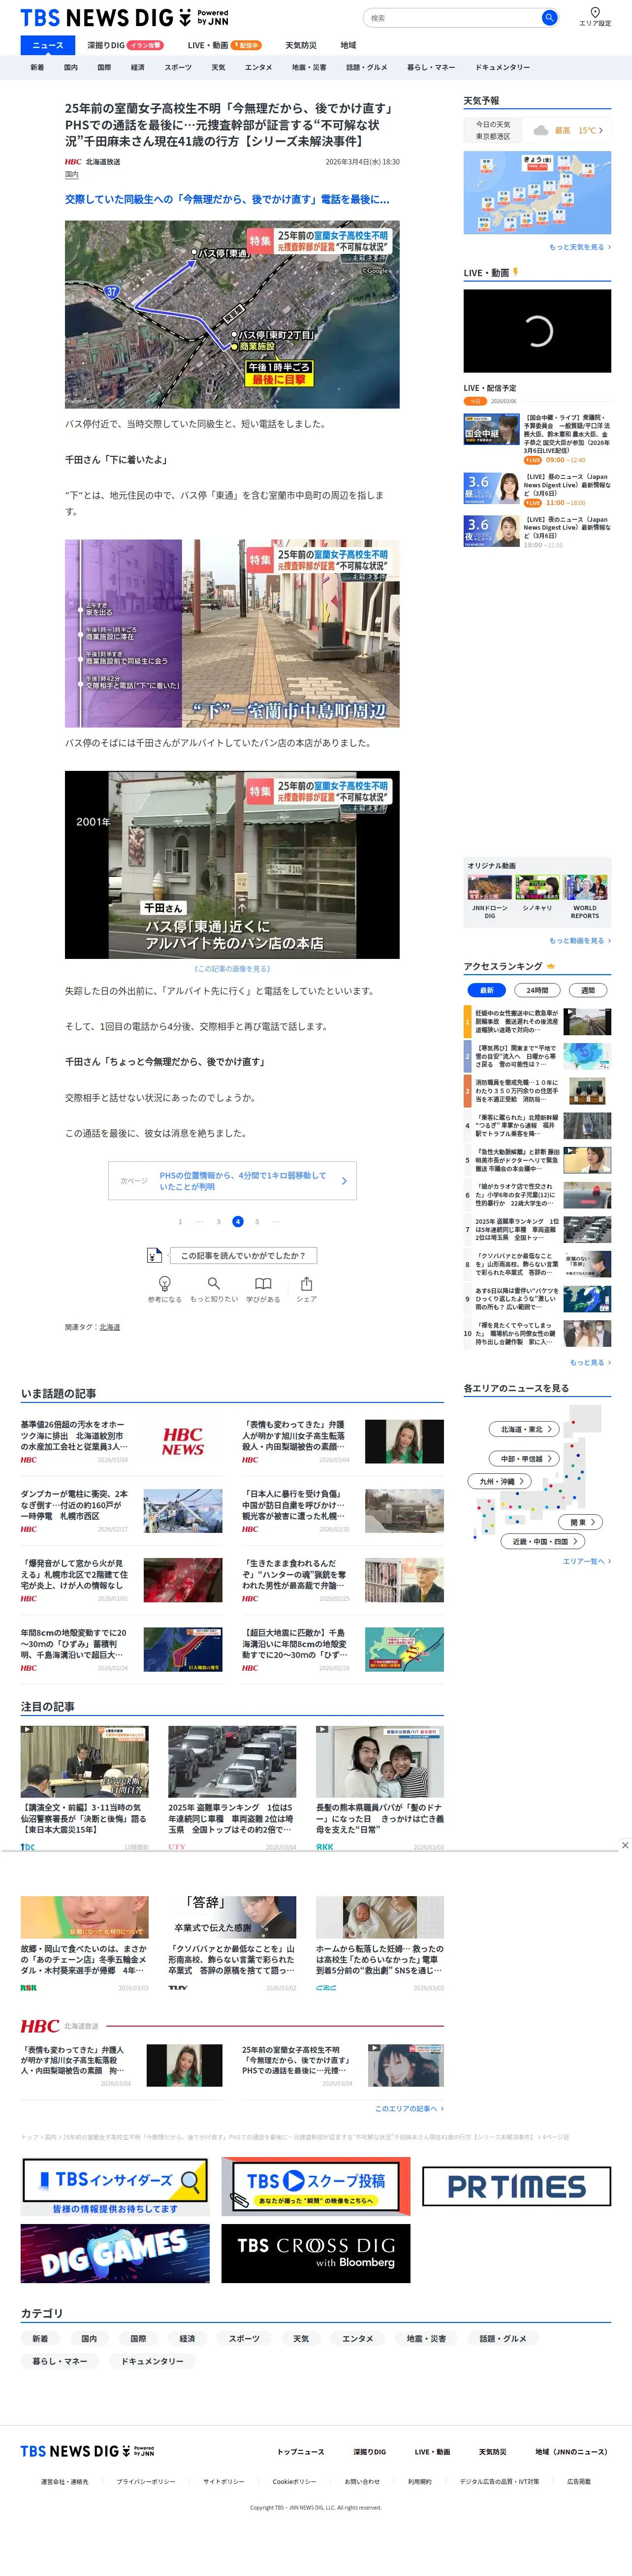This screenshot has height=2576, width=632.
Task: Select the 天気防災 tab
Action: [301, 45]
